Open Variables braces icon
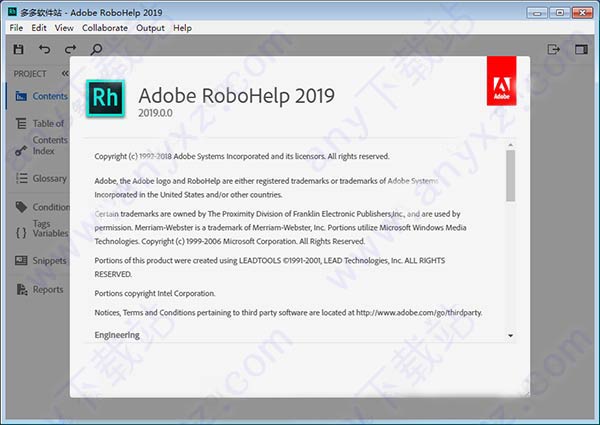The width and height of the screenshot is (600, 425). (x=21, y=233)
